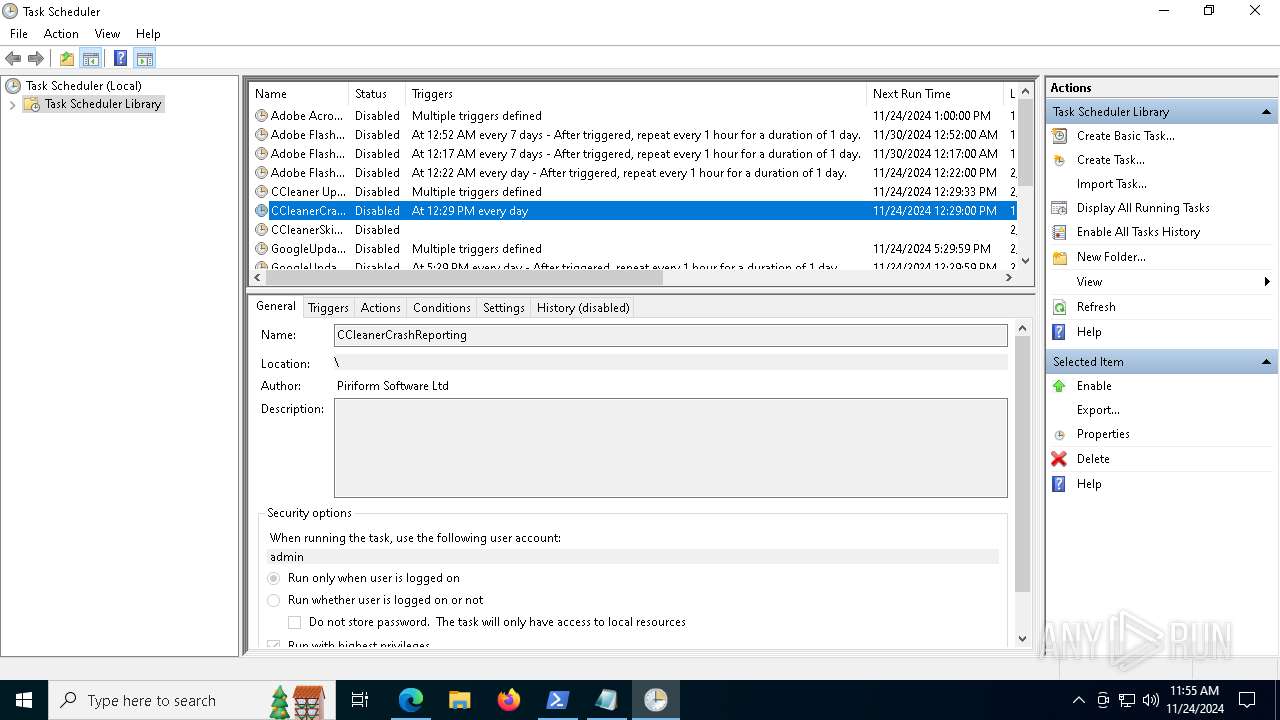
Task: Switch to the Settings tab
Action: (503, 308)
